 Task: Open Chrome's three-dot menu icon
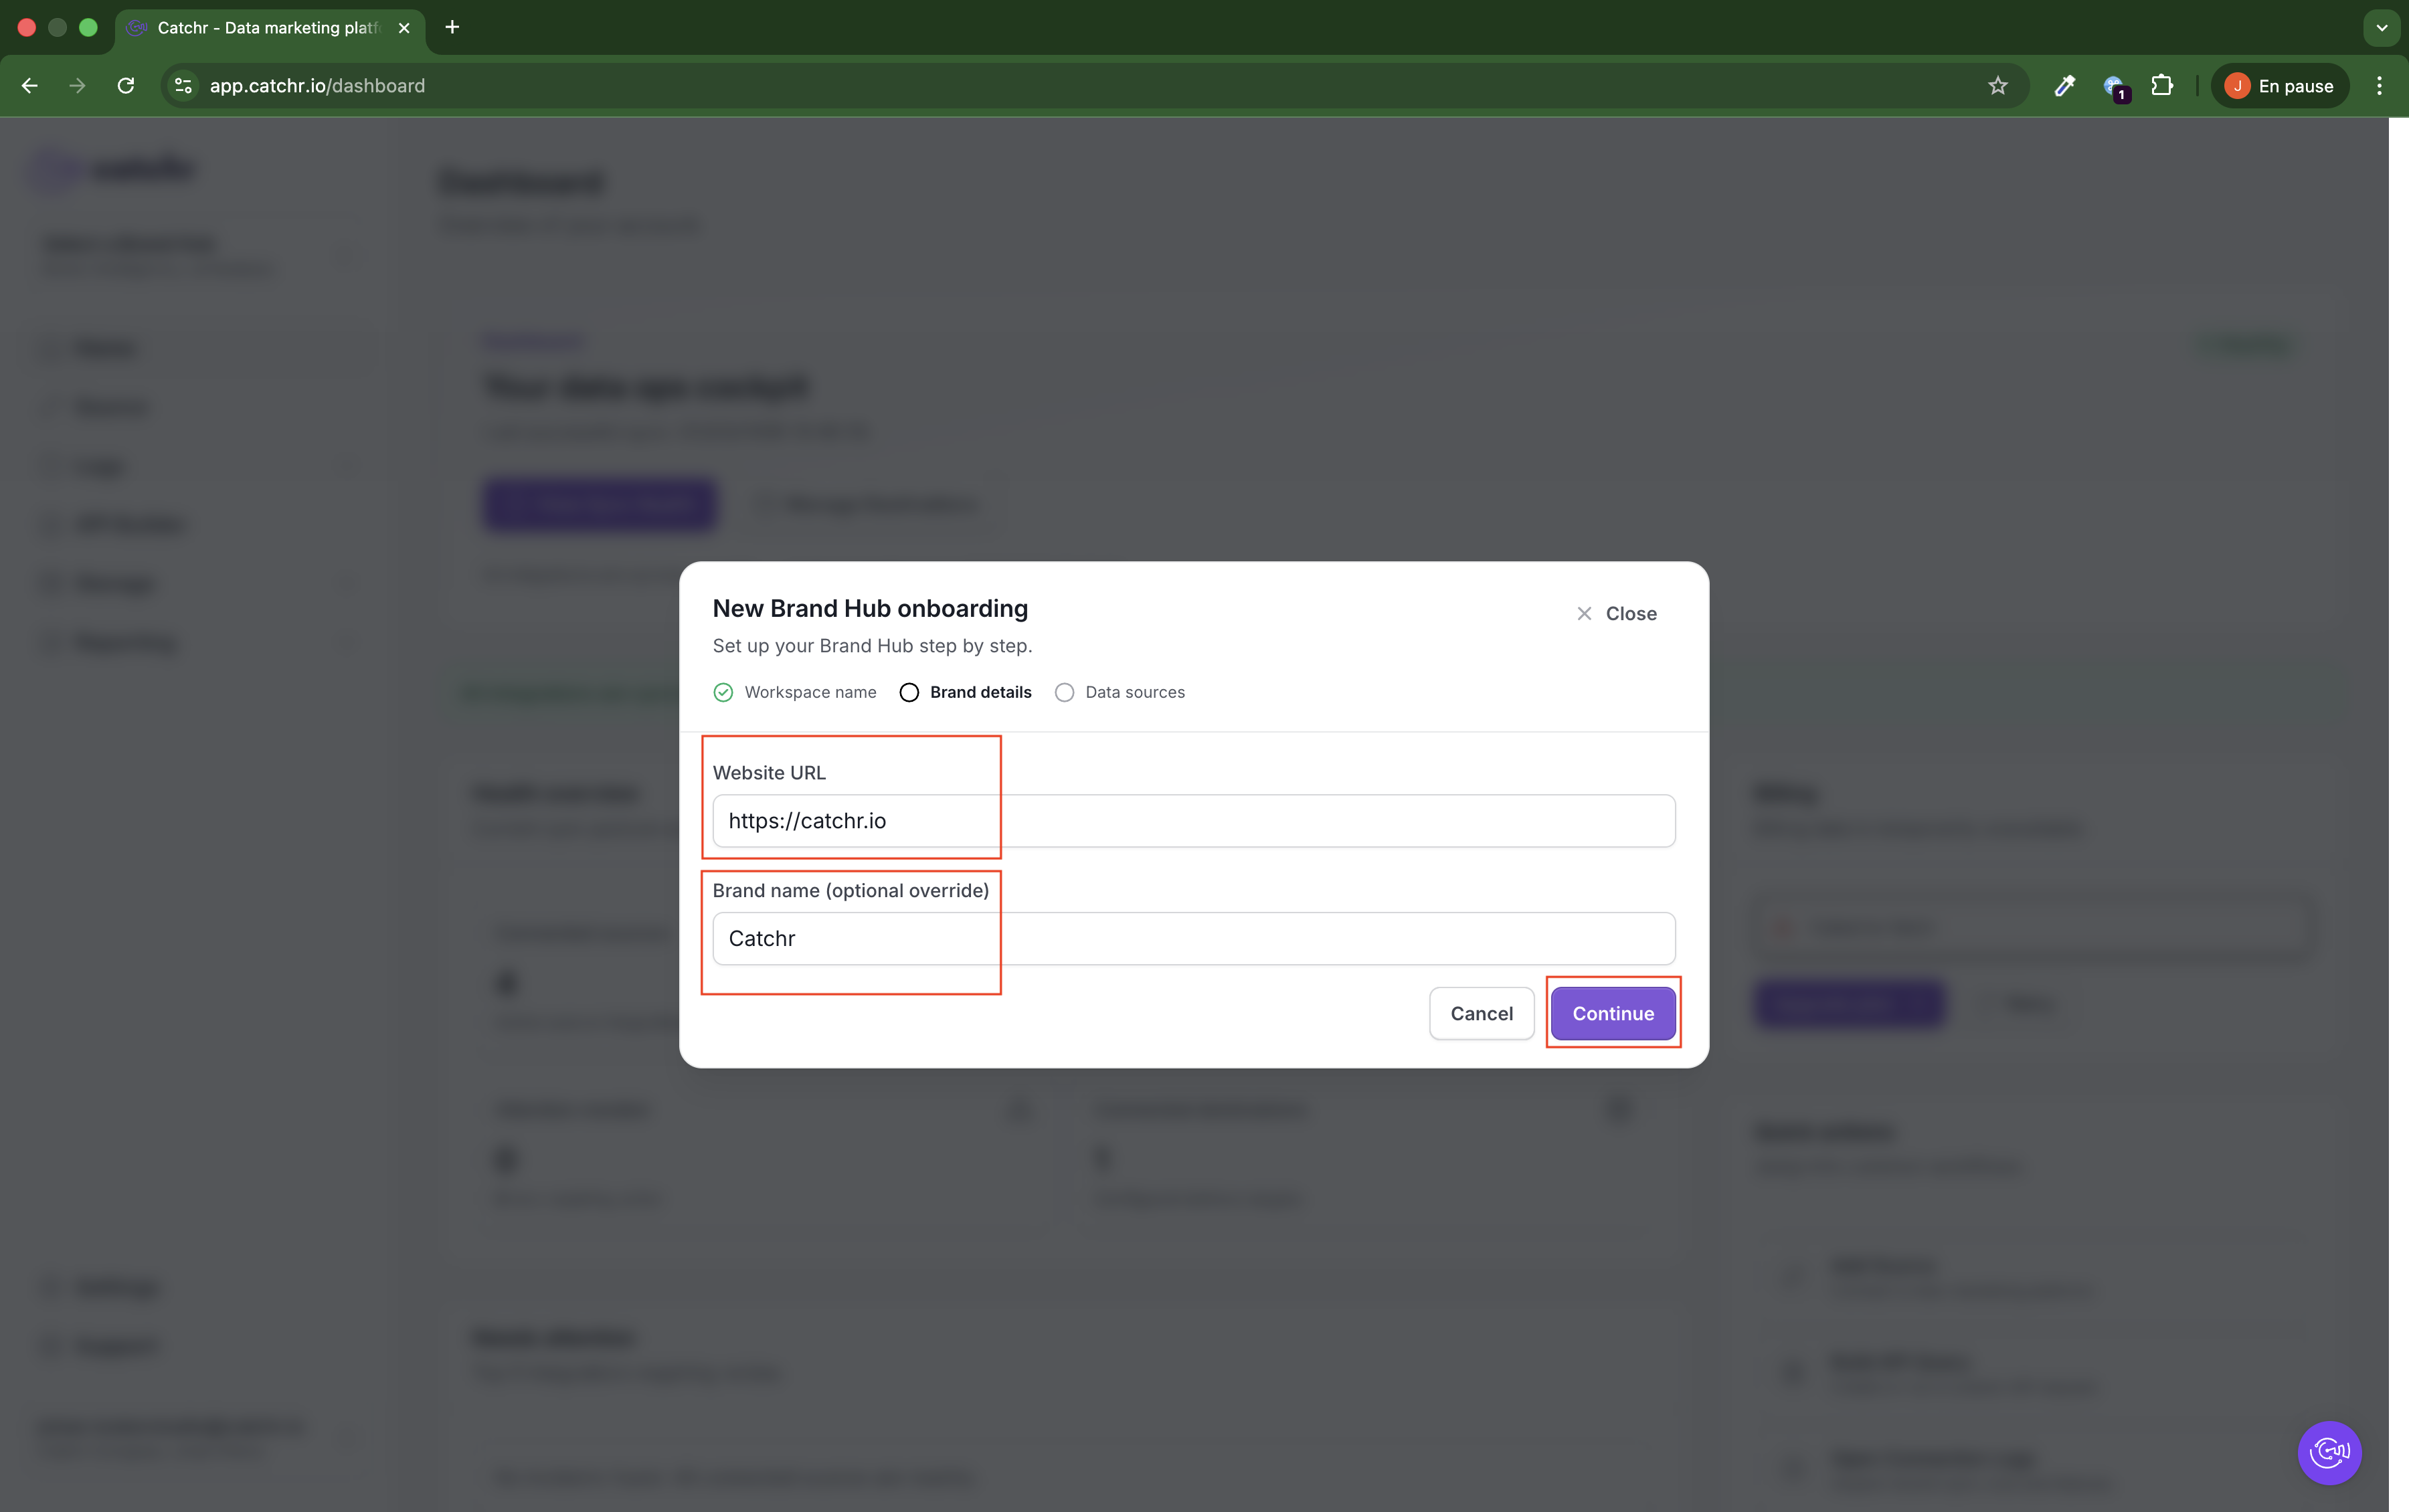pos(2379,86)
